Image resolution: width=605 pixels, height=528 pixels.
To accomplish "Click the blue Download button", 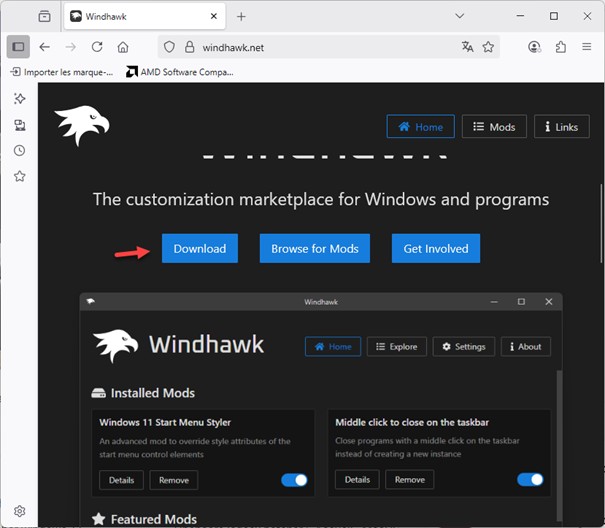I will click(x=200, y=249).
